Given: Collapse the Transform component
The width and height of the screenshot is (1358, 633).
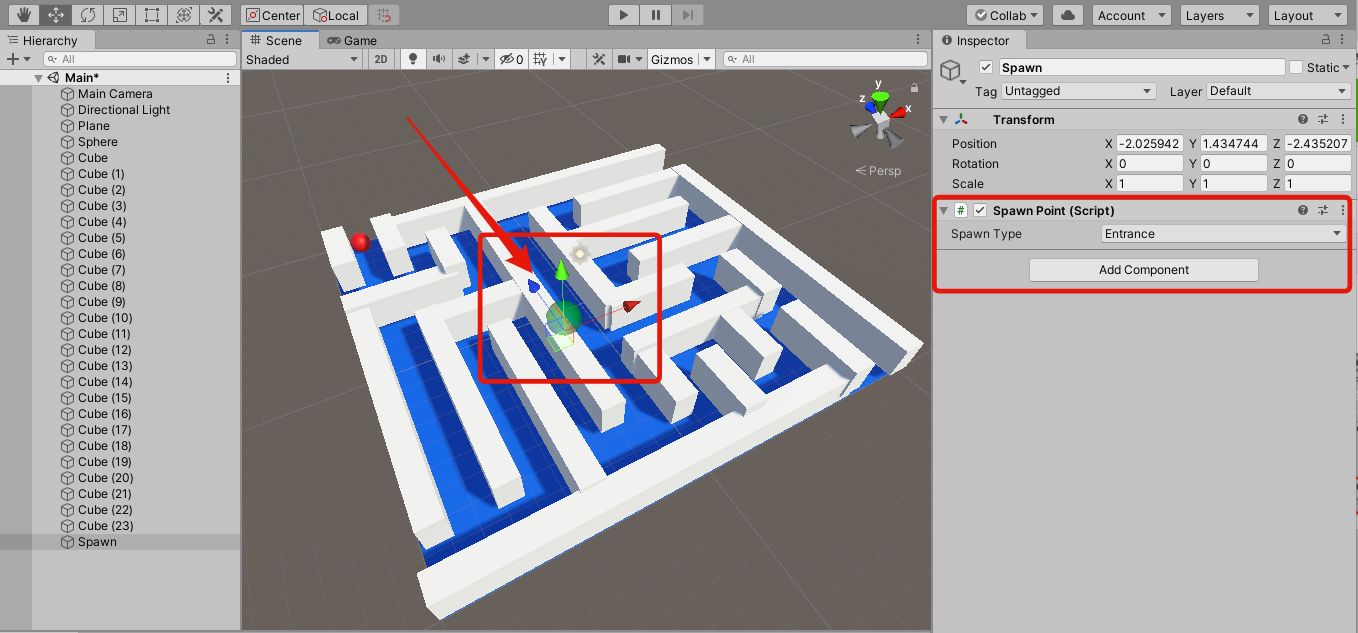Looking at the screenshot, I should tap(943, 119).
